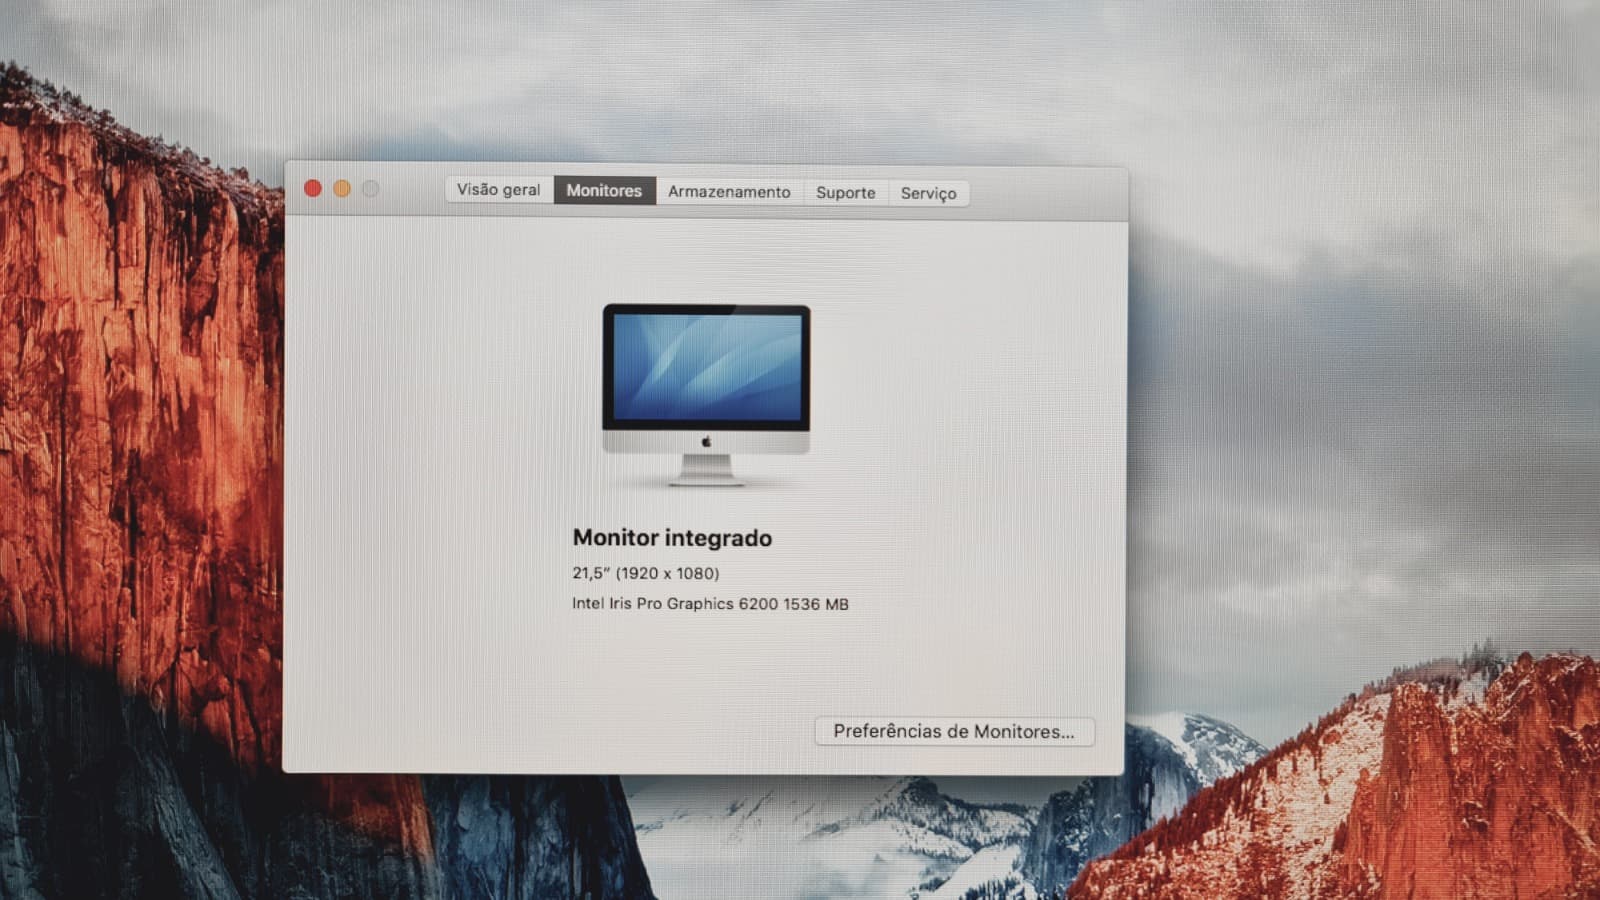Click the Monitor integrado heading
1600x900 pixels.
click(x=672, y=538)
